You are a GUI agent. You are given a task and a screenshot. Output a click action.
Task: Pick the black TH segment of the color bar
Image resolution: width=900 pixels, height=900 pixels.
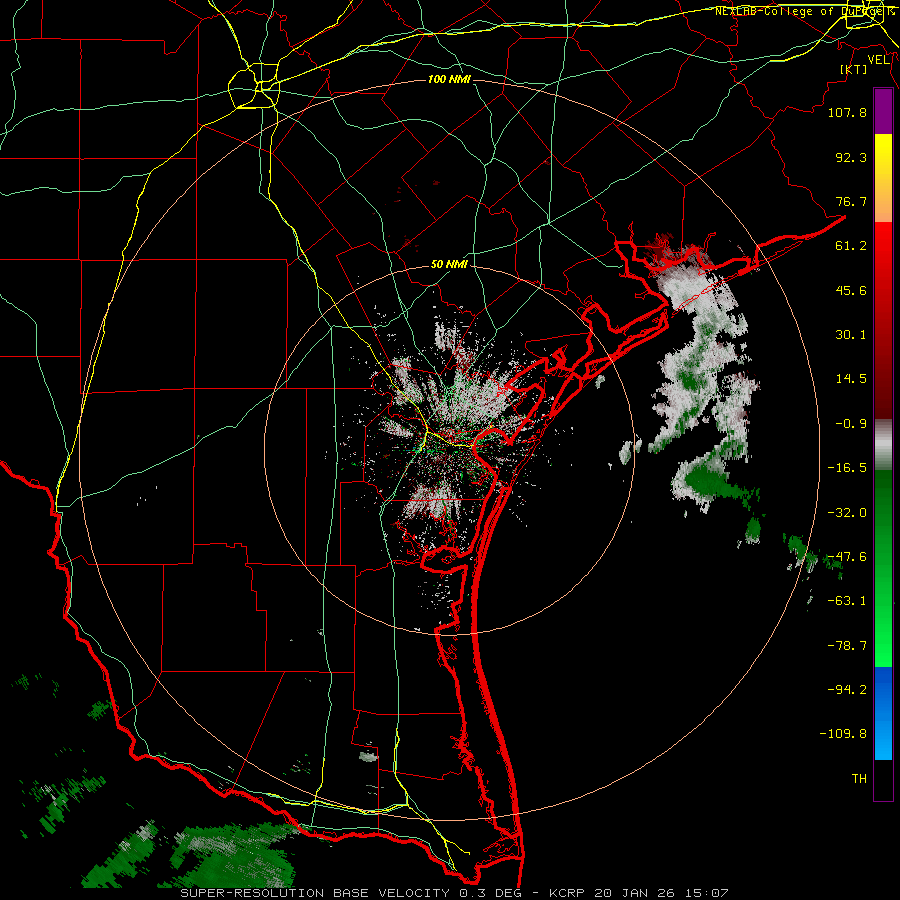click(883, 780)
